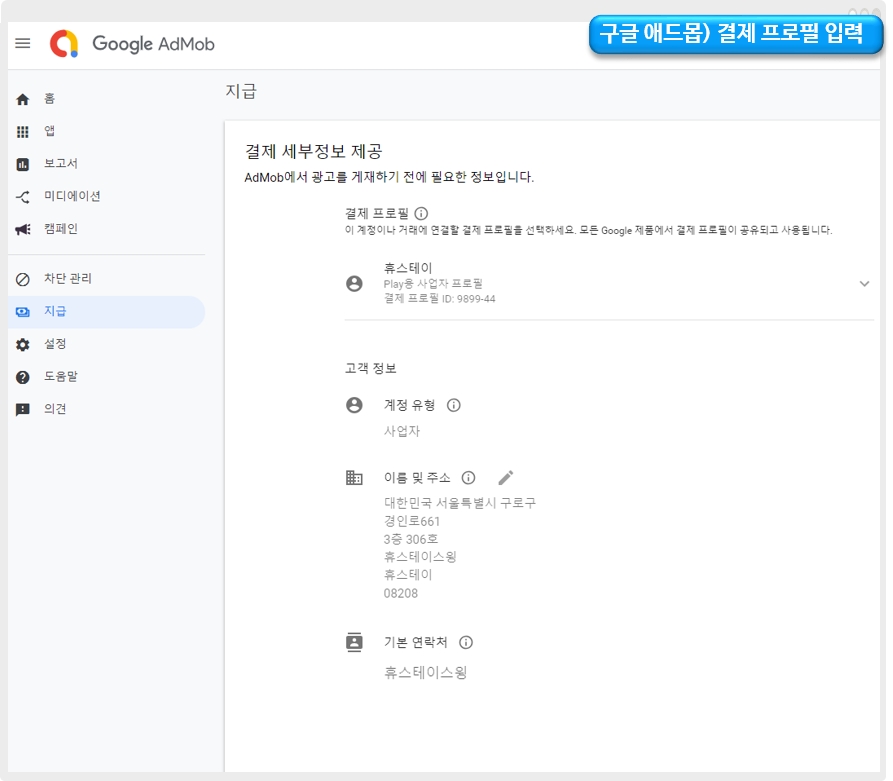Click 의견 feedback icon
Screen dimensions: 893x781
coord(23,410)
